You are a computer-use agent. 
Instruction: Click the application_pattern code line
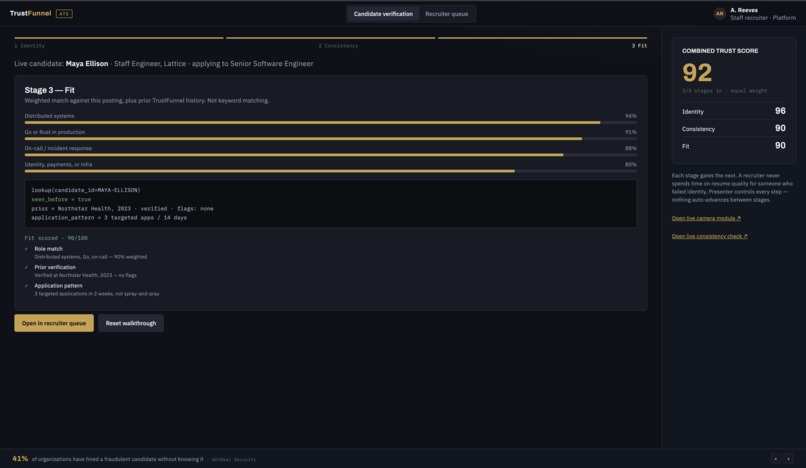109,218
